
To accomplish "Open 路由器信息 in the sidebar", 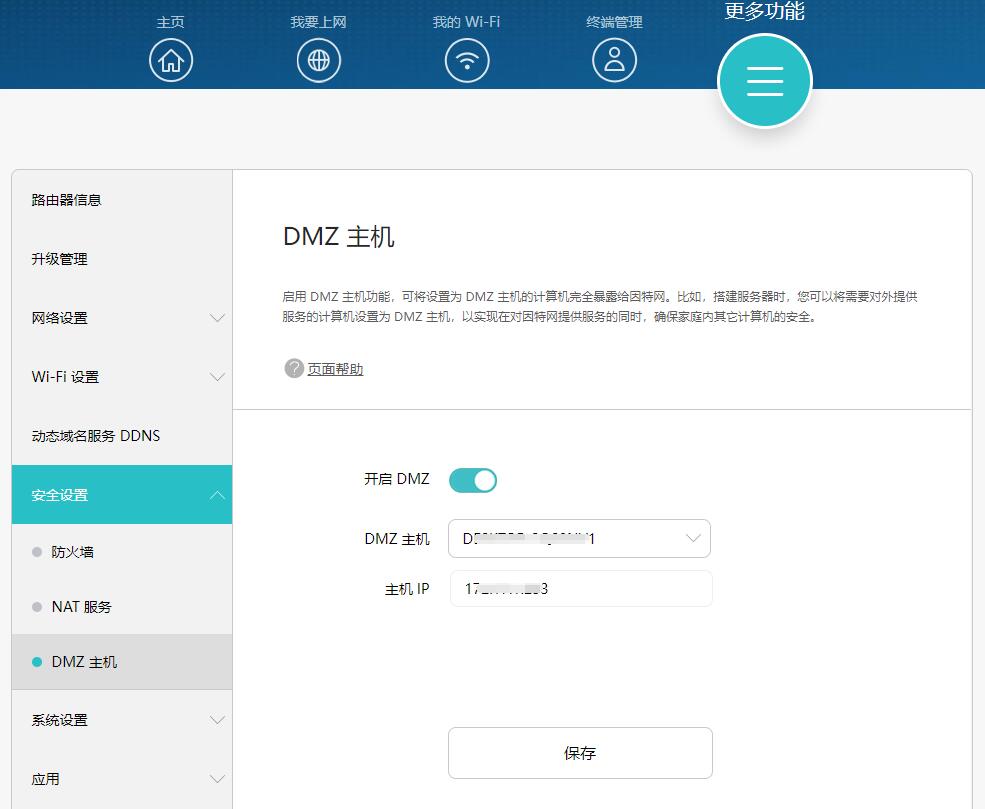I will (67, 200).
